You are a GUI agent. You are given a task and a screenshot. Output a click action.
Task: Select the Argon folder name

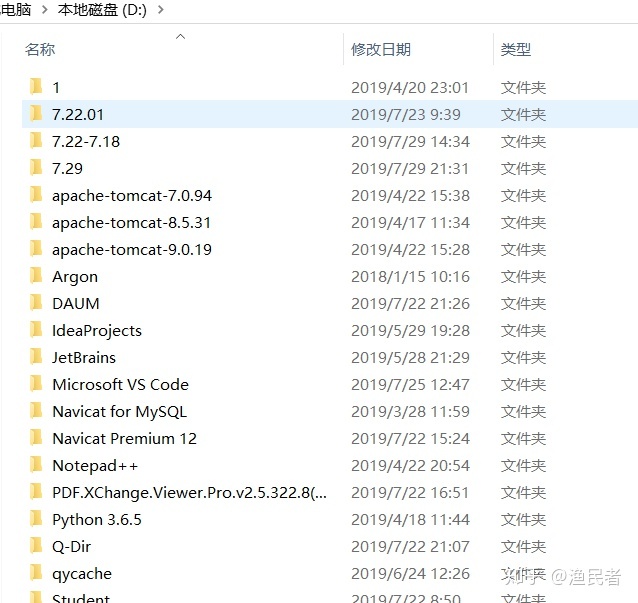click(x=75, y=277)
